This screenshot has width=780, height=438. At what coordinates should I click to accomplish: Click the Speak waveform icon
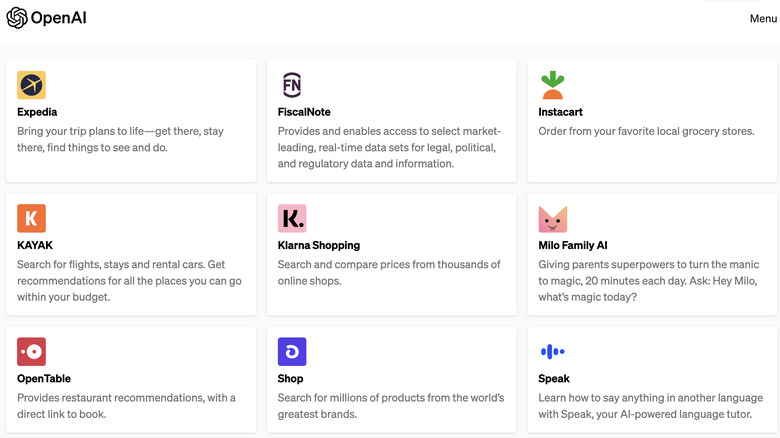coord(552,351)
